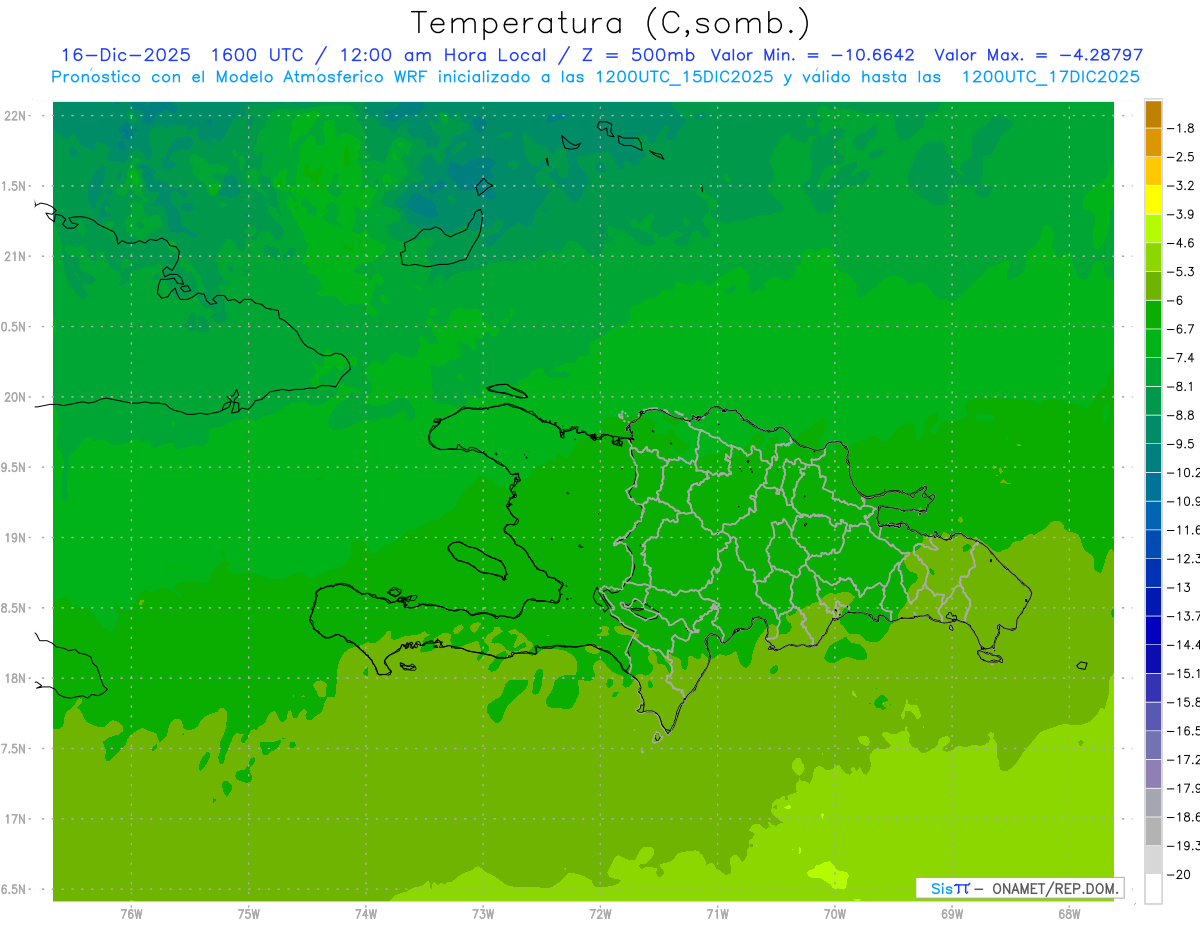This screenshot has width=1200, height=927.
Task: Pick the light gray swatch between -19.3 and -20
Action: 1153,860
